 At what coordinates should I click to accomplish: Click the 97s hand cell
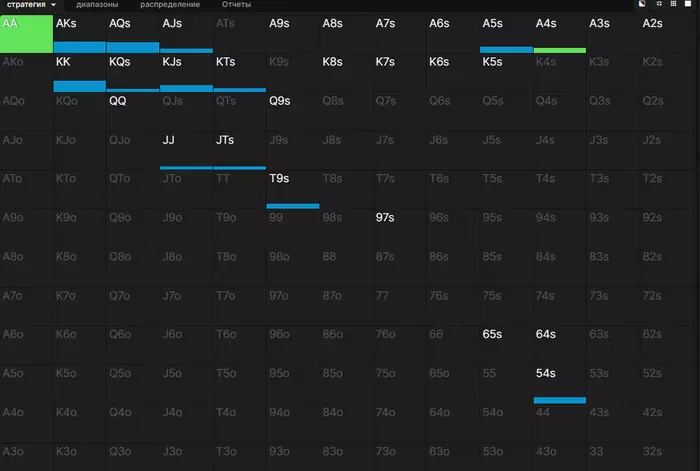[x=400, y=228]
